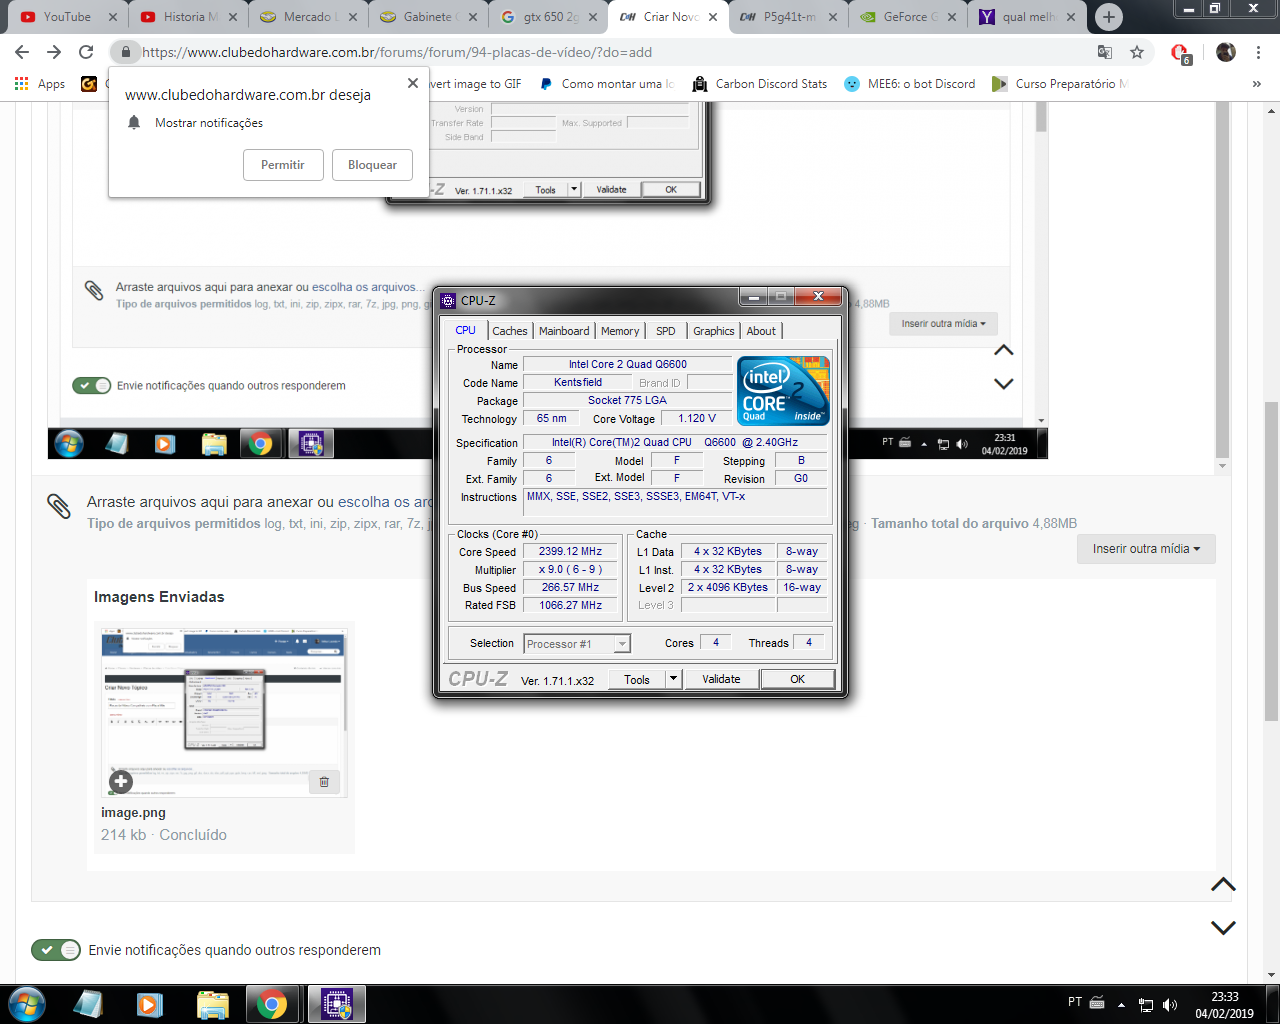Open the translate page icon in address bar
Viewport: 1280px width, 1024px height.
tap(1105, 52)
